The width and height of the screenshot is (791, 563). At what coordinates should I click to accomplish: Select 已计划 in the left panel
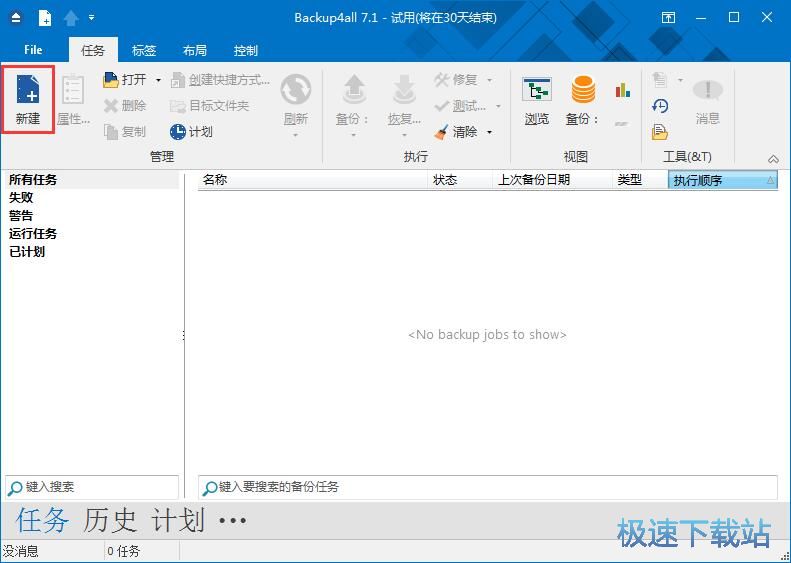coord(27,252)
